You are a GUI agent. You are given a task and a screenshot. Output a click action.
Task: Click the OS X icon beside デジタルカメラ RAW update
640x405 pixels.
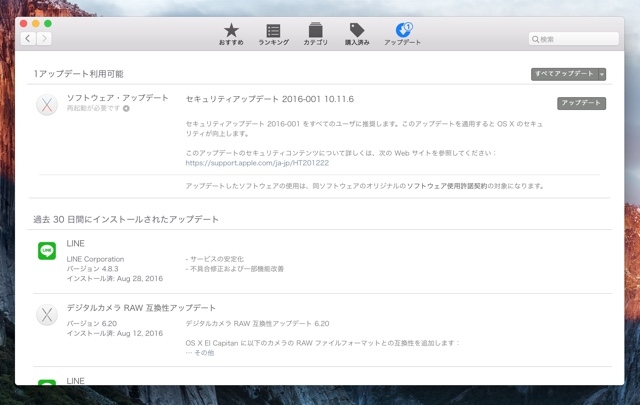[47, 315]
